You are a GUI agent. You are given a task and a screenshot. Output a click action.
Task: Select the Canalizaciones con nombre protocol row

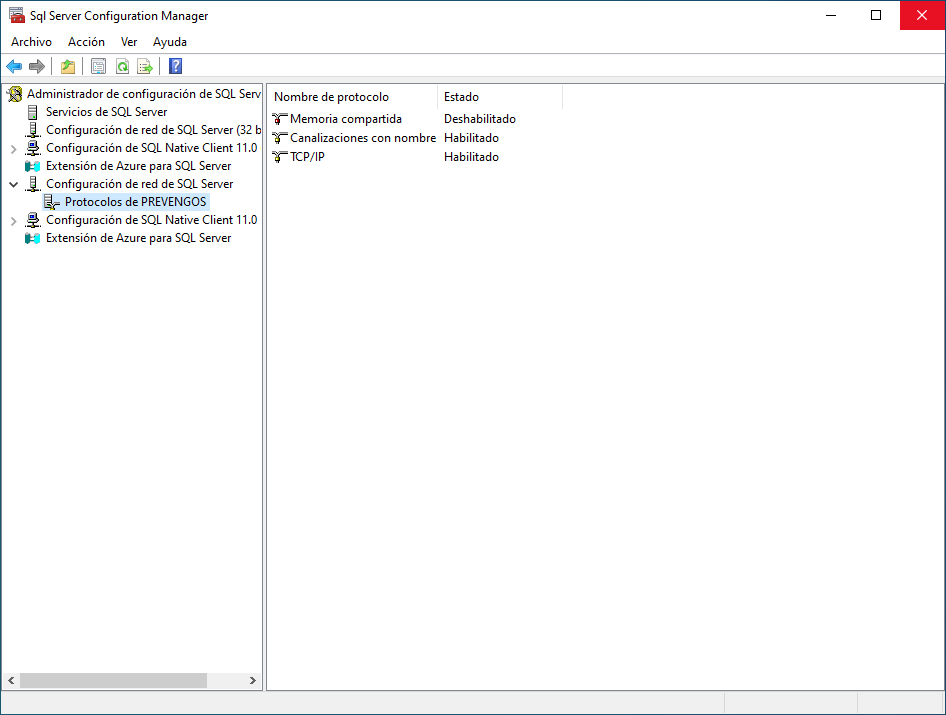point(362,138)
